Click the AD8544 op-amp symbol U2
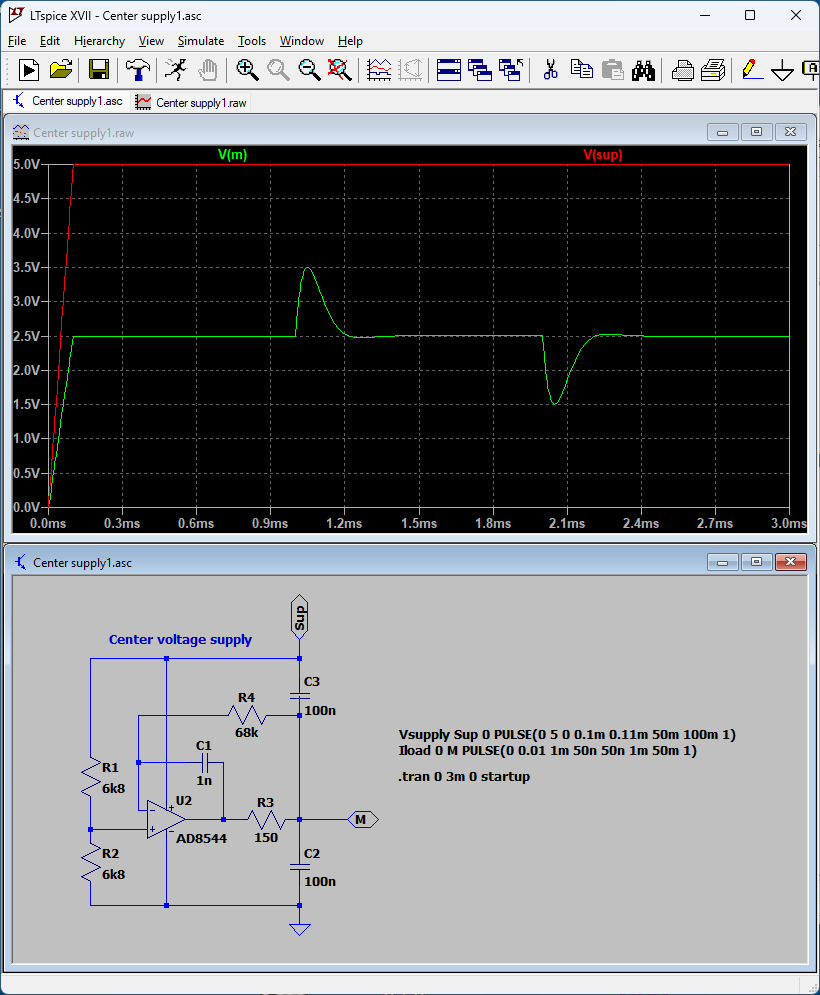 tap(165, 819)
